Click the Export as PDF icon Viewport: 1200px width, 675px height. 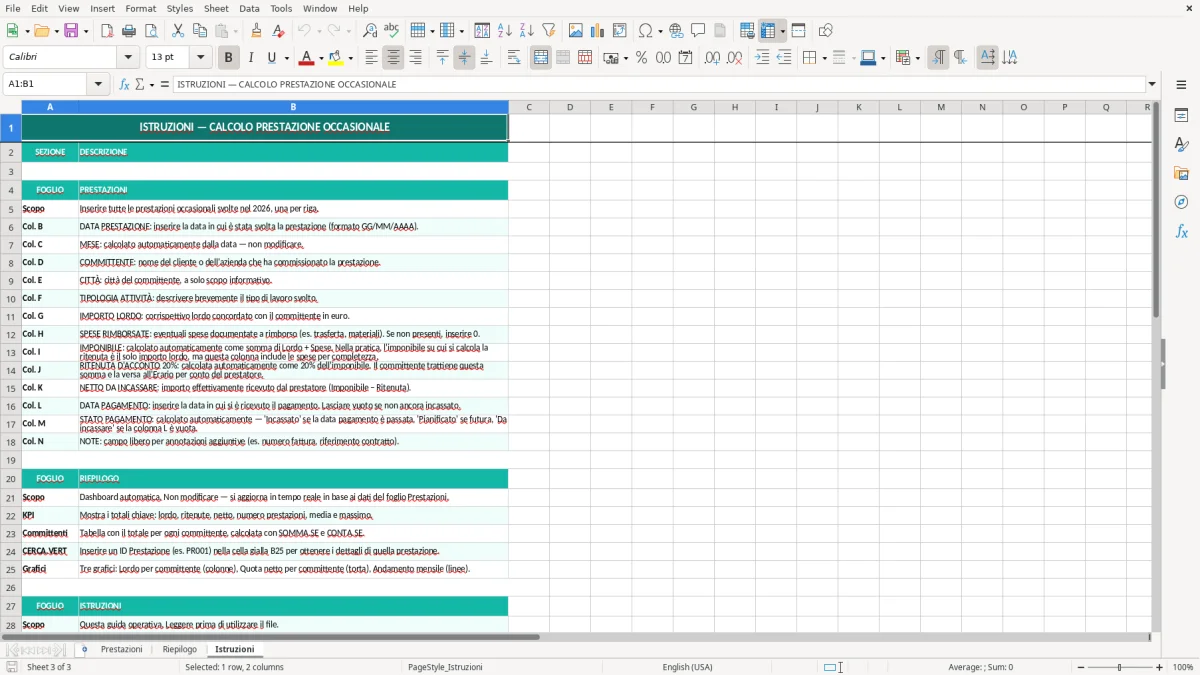[107, 31]
